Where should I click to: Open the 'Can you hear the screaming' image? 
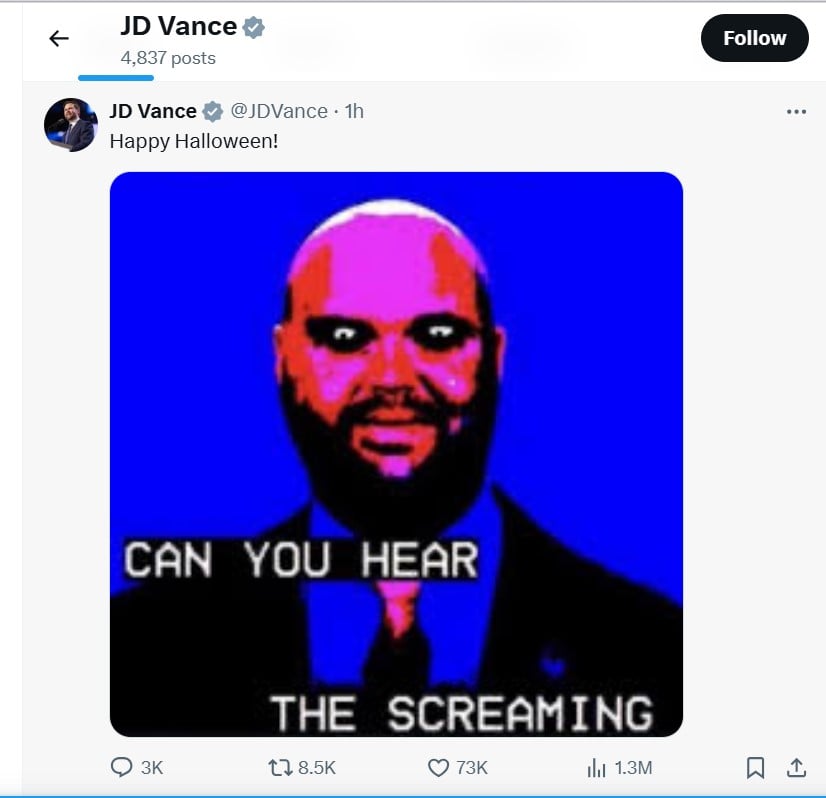396,454
